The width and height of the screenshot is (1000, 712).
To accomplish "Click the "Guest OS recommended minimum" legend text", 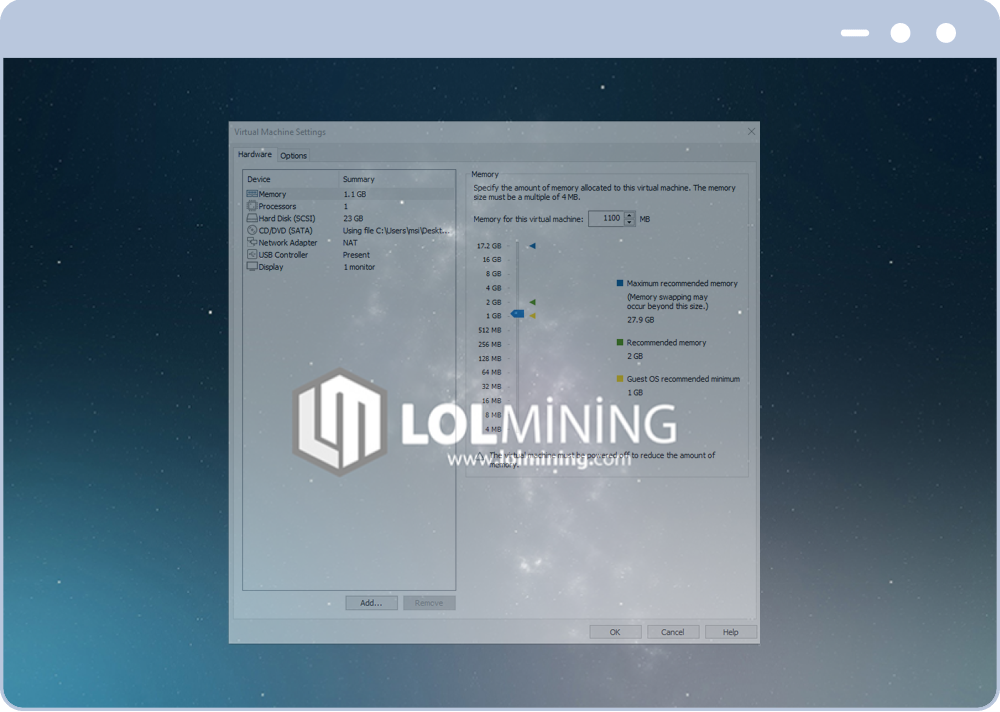I will pos(683,379).
